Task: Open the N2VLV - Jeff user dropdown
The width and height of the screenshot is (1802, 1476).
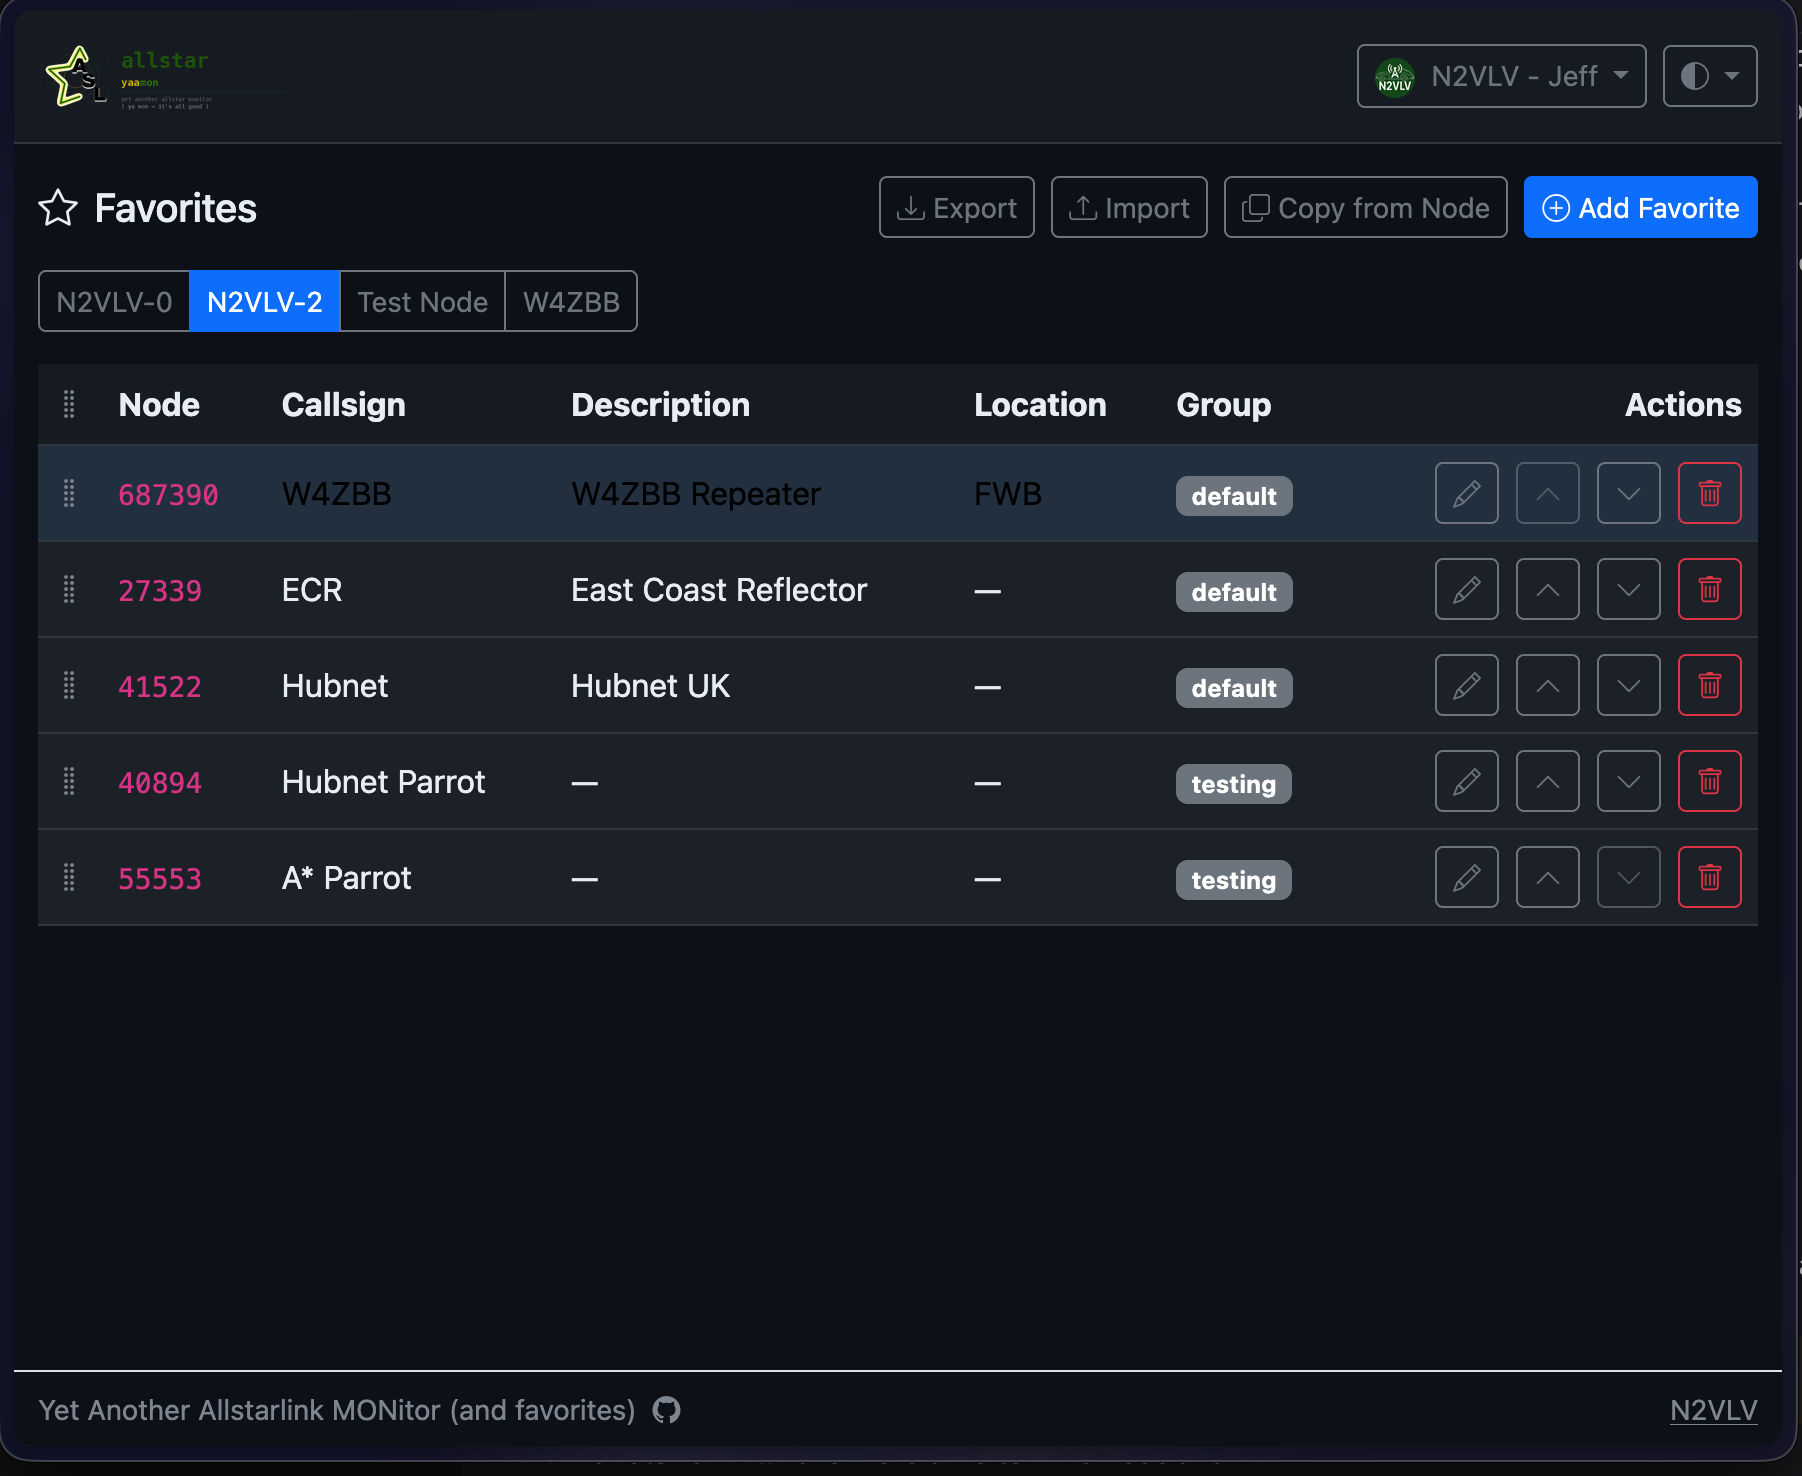Action: [1501, 76]
